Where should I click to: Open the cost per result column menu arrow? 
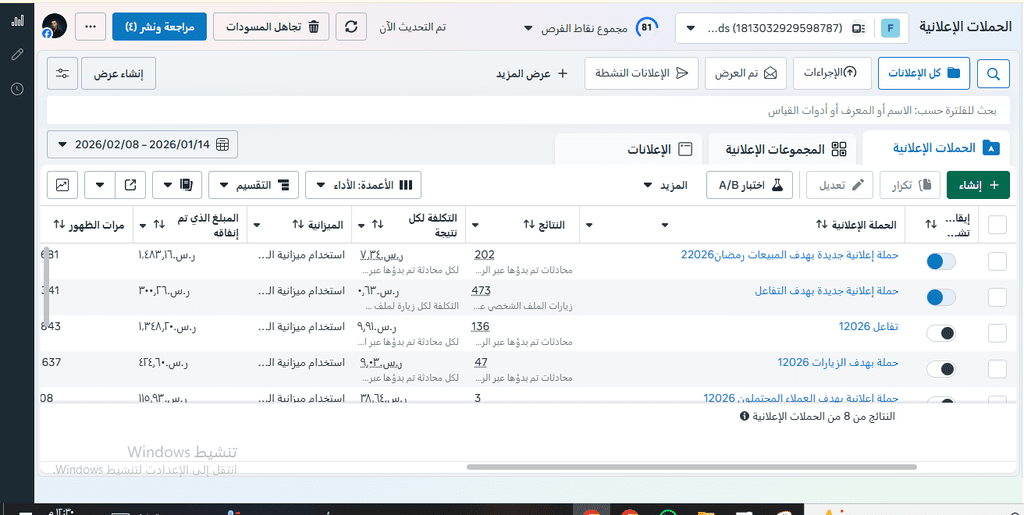[360, 225]
